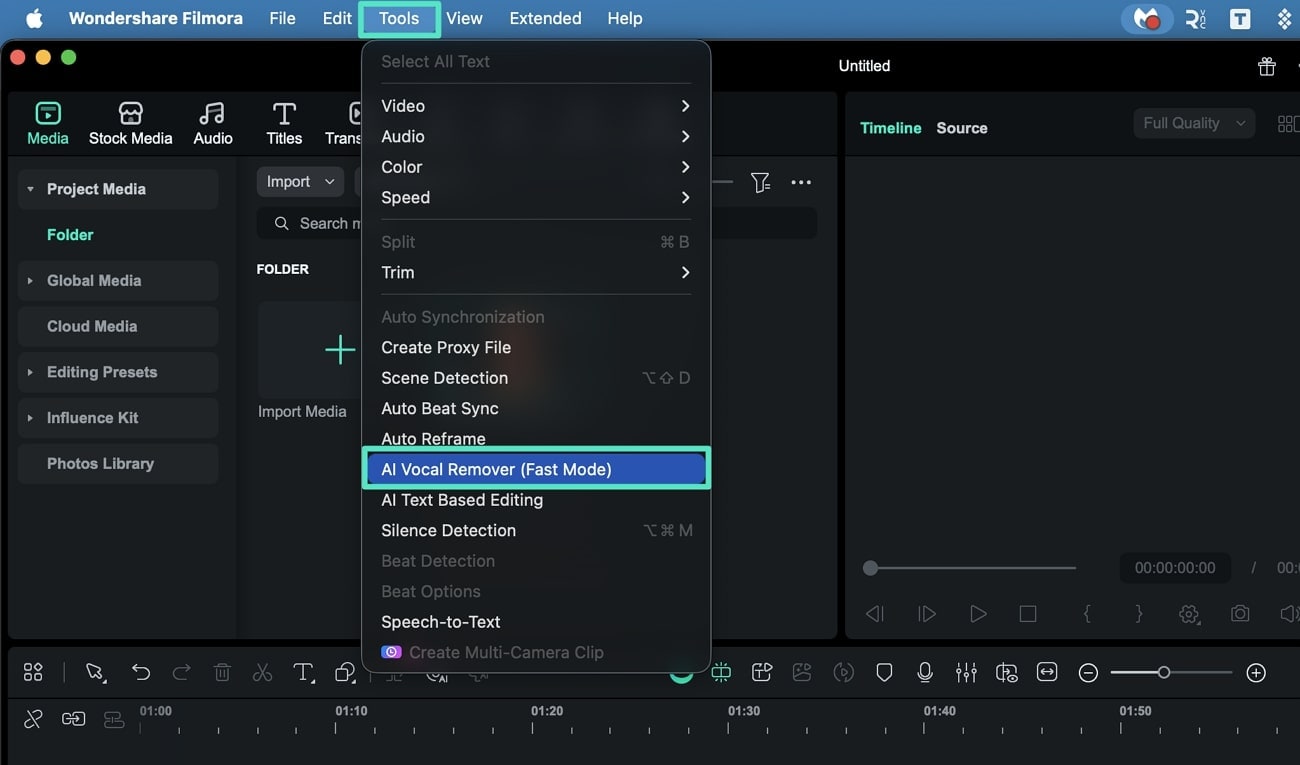This screenshot has height=765, width=1300.
Task: Click the crop shape tool icon
Action: click(x=345, y=672)
